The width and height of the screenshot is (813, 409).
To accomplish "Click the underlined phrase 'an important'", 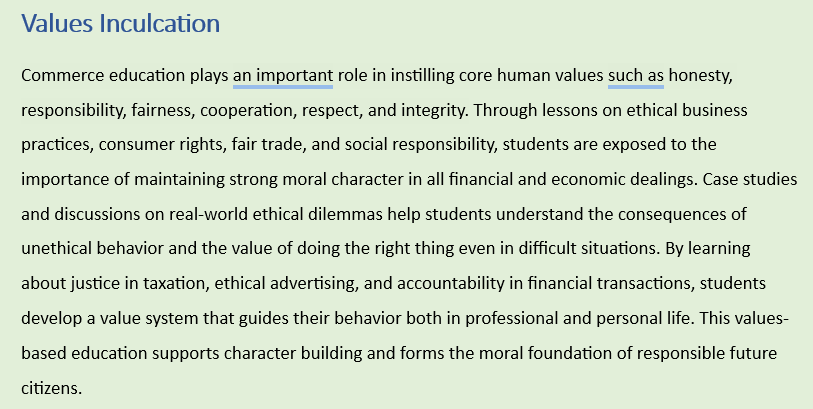I will coord(283,76).
